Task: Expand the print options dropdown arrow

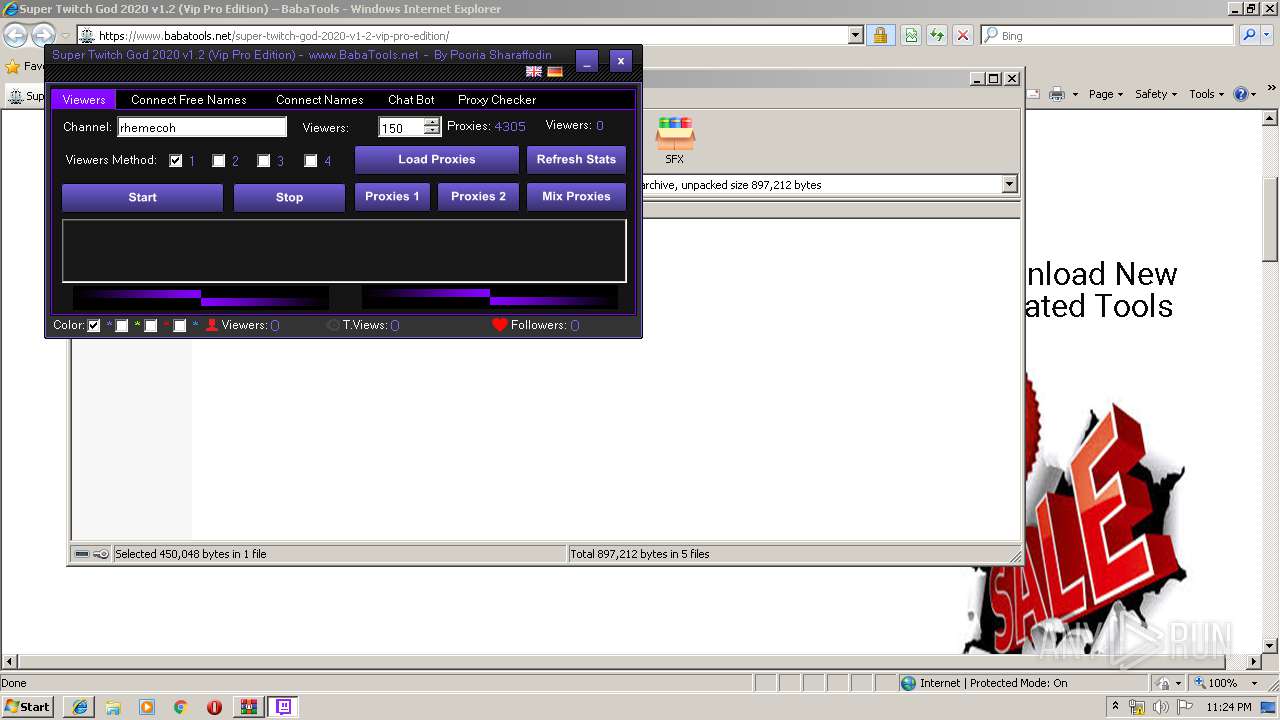Action: pos(1075,94)
